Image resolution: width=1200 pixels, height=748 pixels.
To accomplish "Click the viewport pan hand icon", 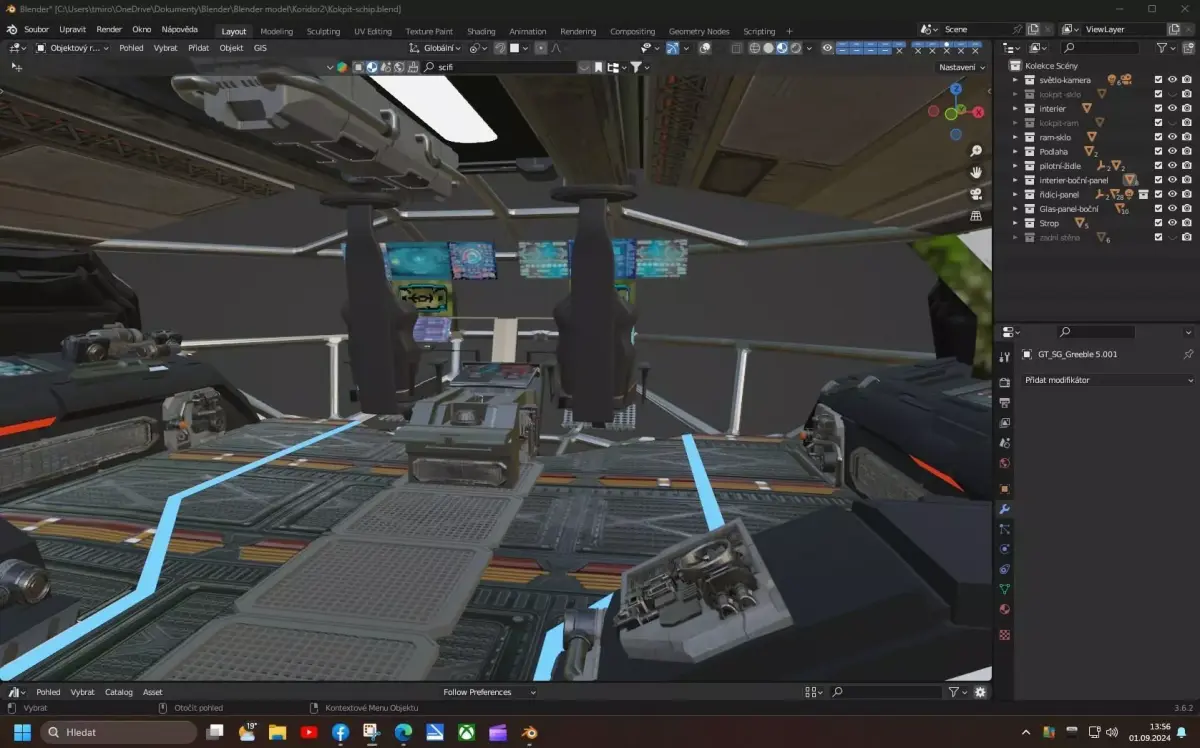I will click(x=975, y=173).
